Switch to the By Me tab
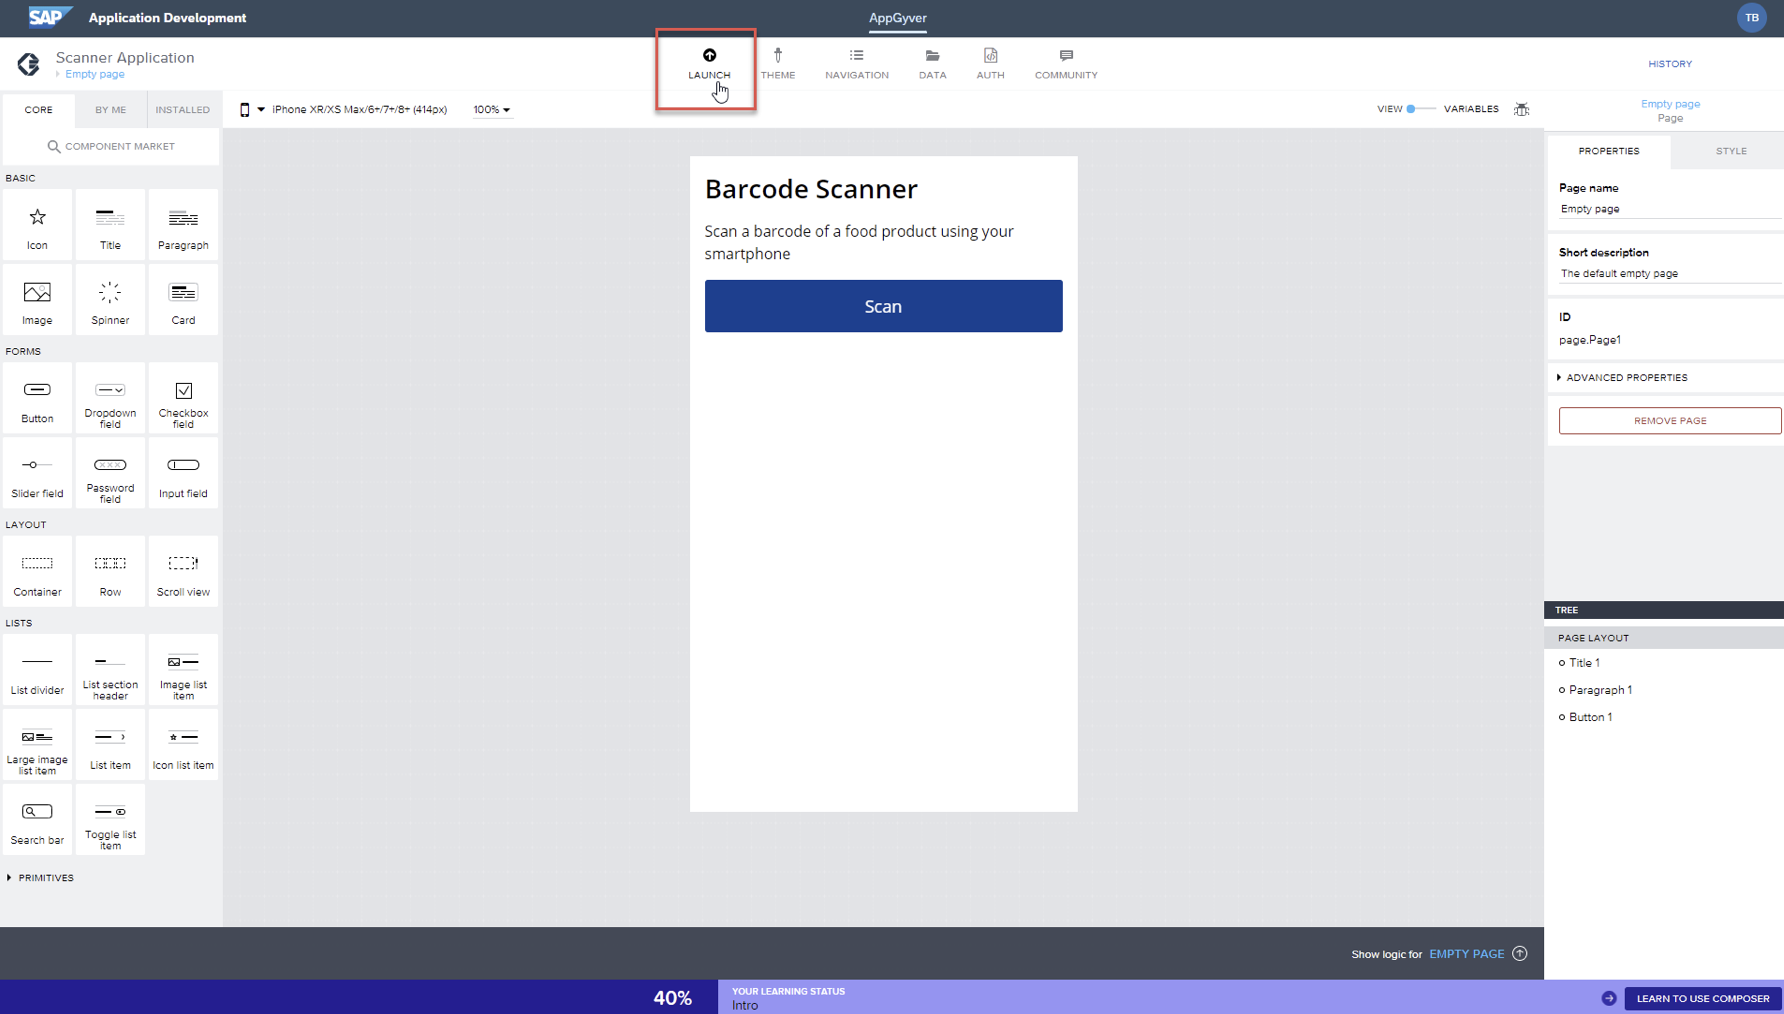The height and width of the screenshot is (1014, 1784). (110, 110)
